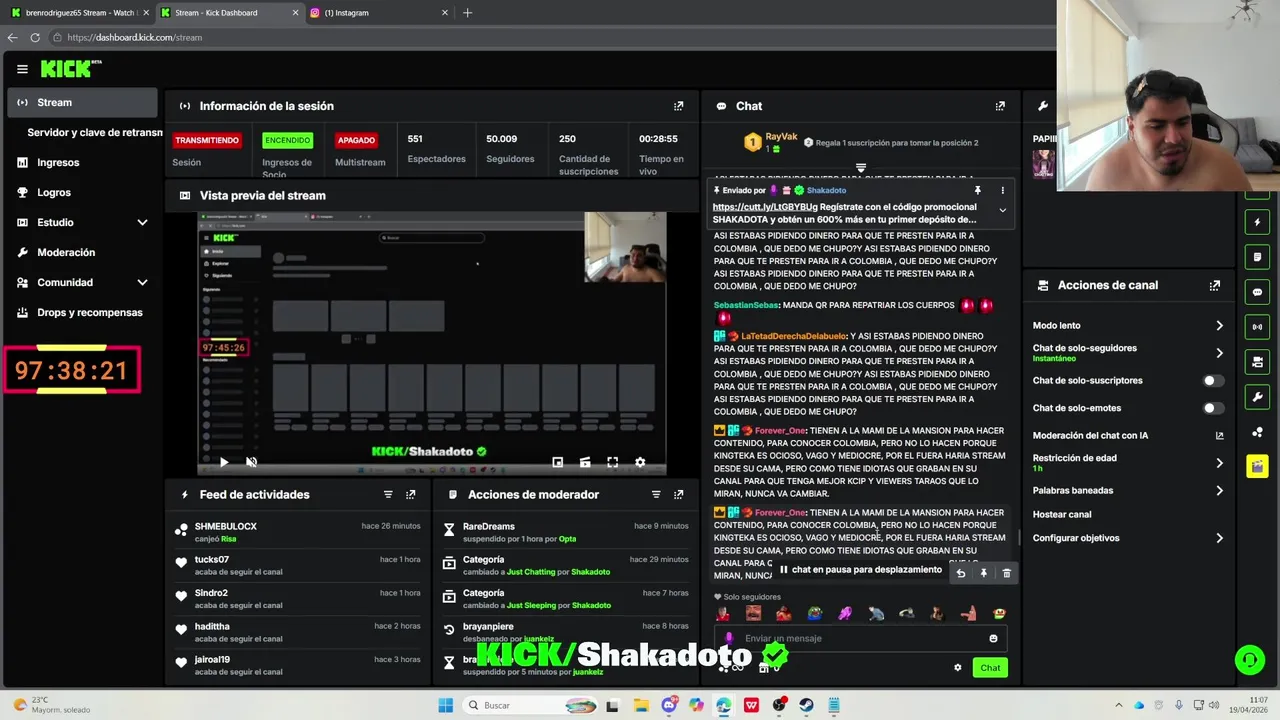The width and height of the screenshot is (1280, 720).
Task: Open the cutt.ly link in pinned message
Action: [764, 206]
